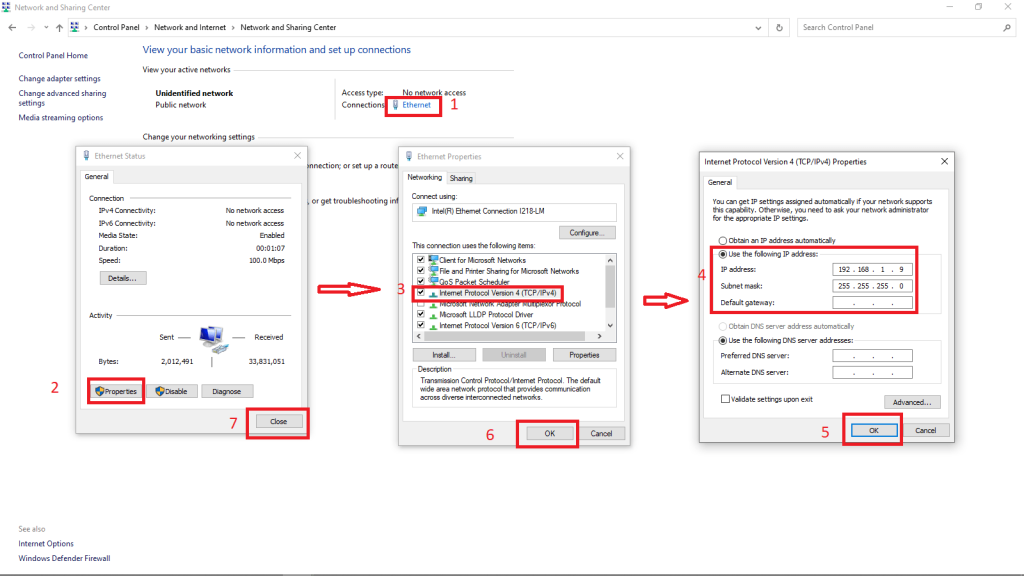This screenshot has width=1024, height=577.
Task: Close the Ethernet Properties dialog with the X
Action: pyautogui.click(x=620, y=156)
